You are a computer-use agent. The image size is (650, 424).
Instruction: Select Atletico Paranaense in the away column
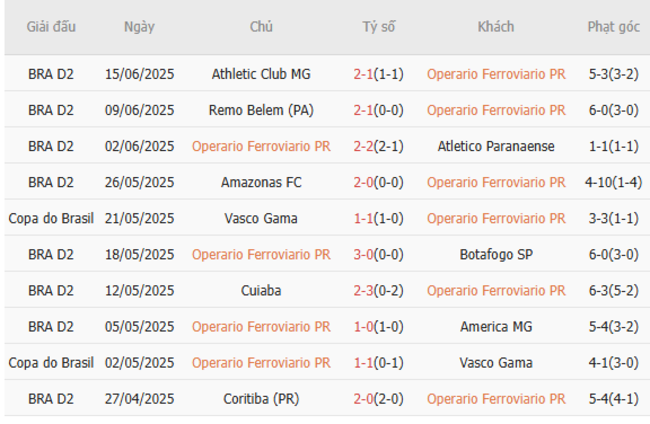tap(495, 146)
